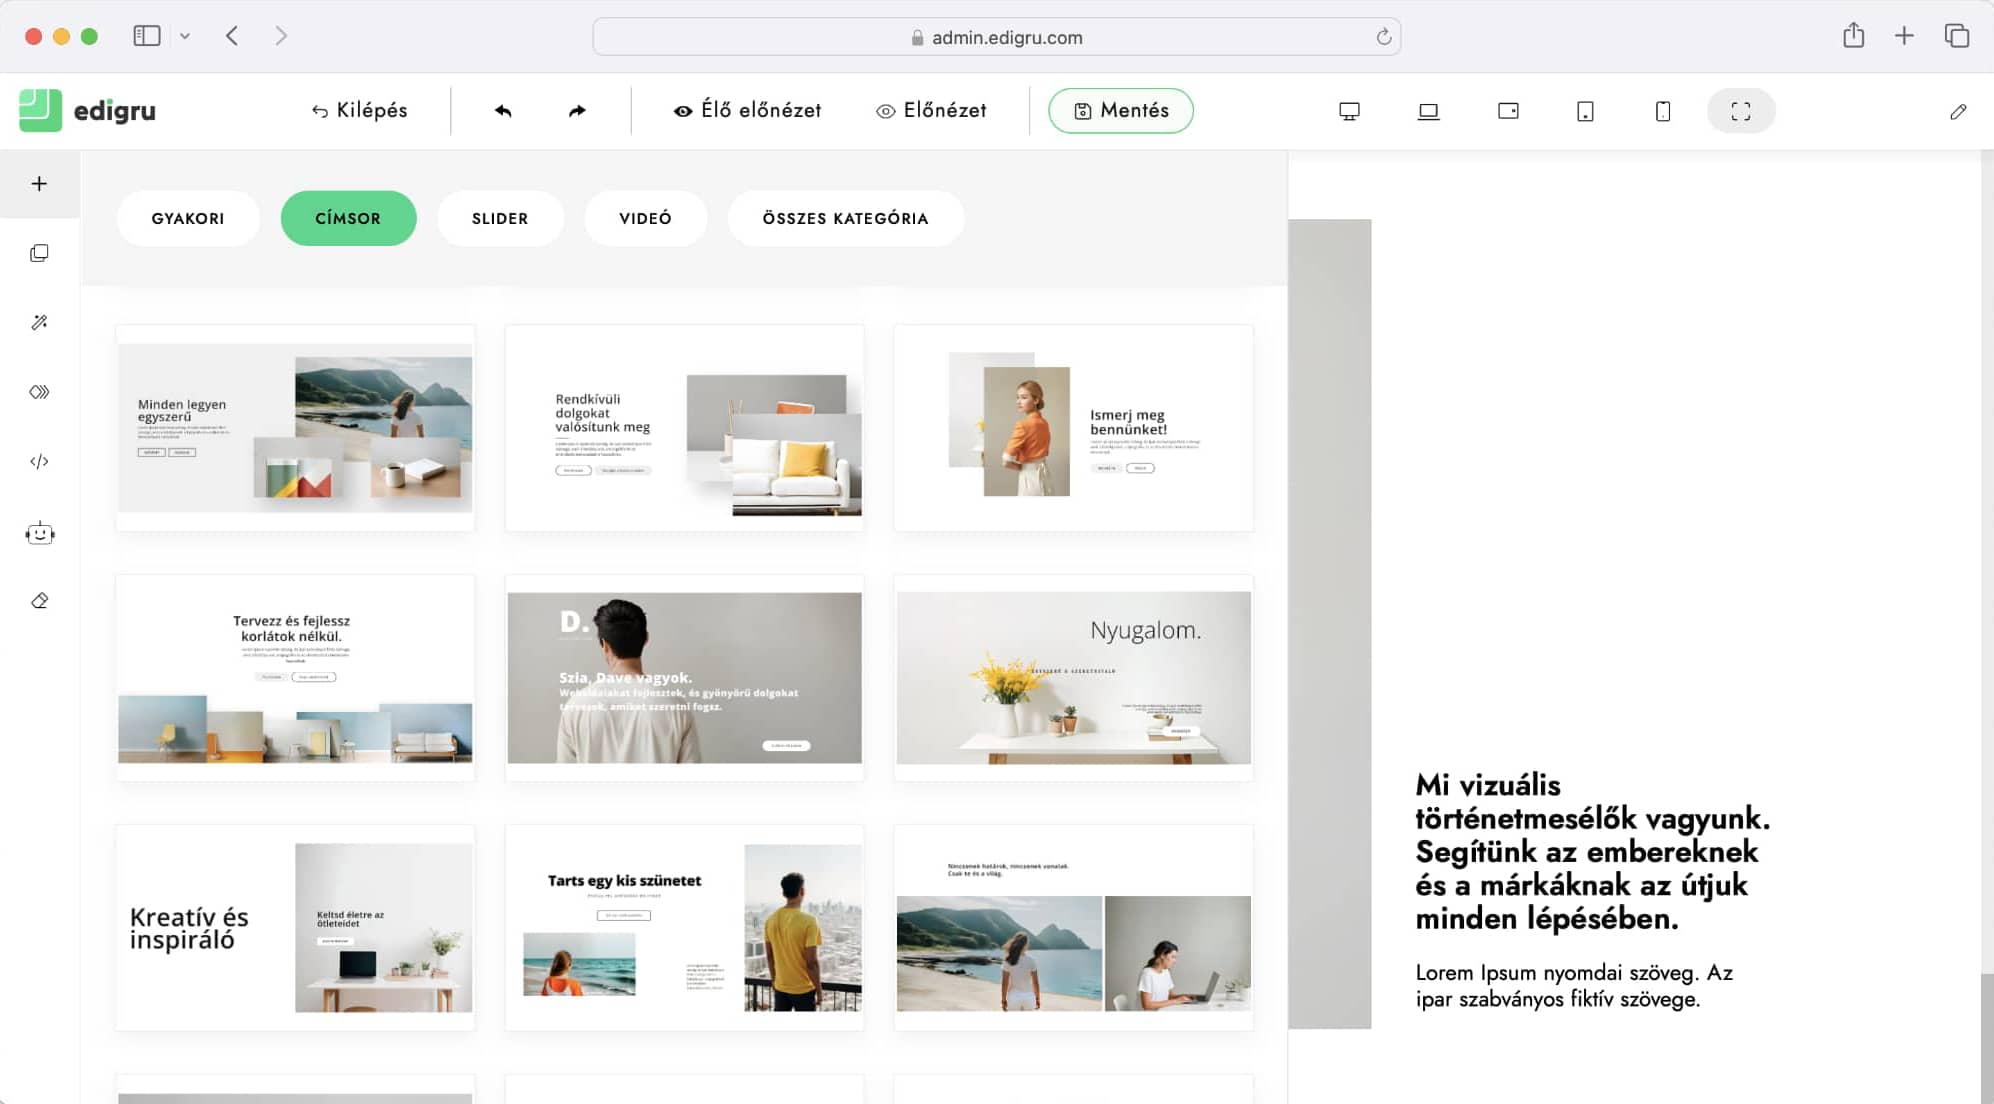Select the VIDEÓ category tab

point(645,218)
